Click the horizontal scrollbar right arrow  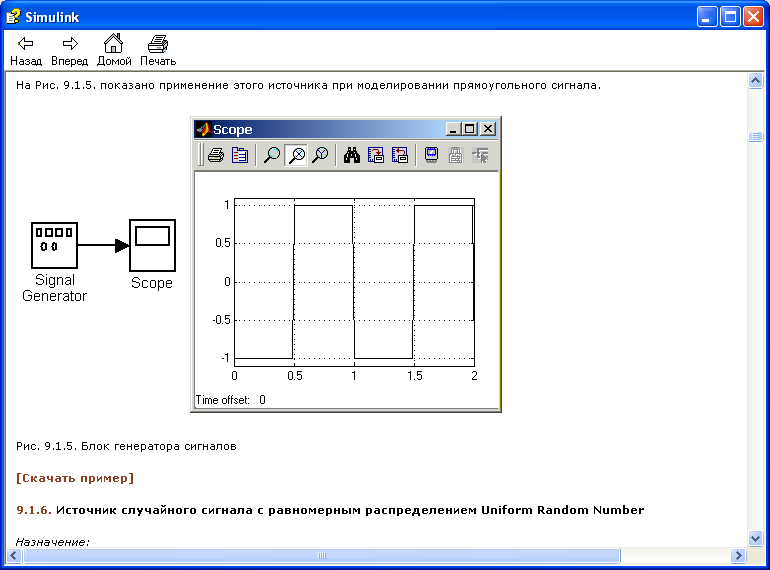(x=738, y=555)
